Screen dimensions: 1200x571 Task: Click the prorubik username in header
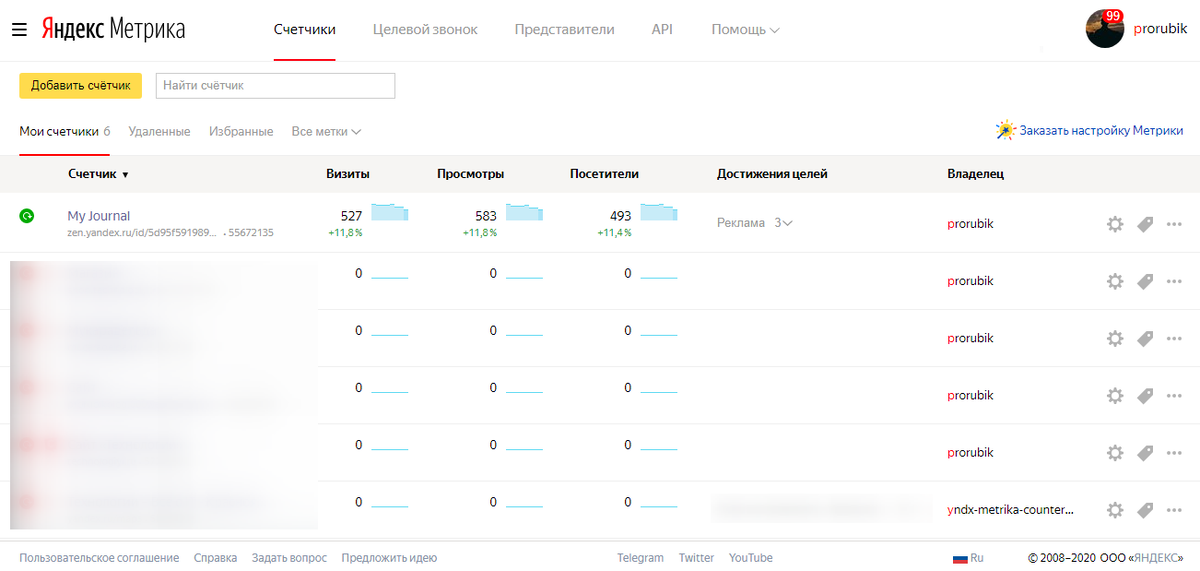coord(1161,30)
